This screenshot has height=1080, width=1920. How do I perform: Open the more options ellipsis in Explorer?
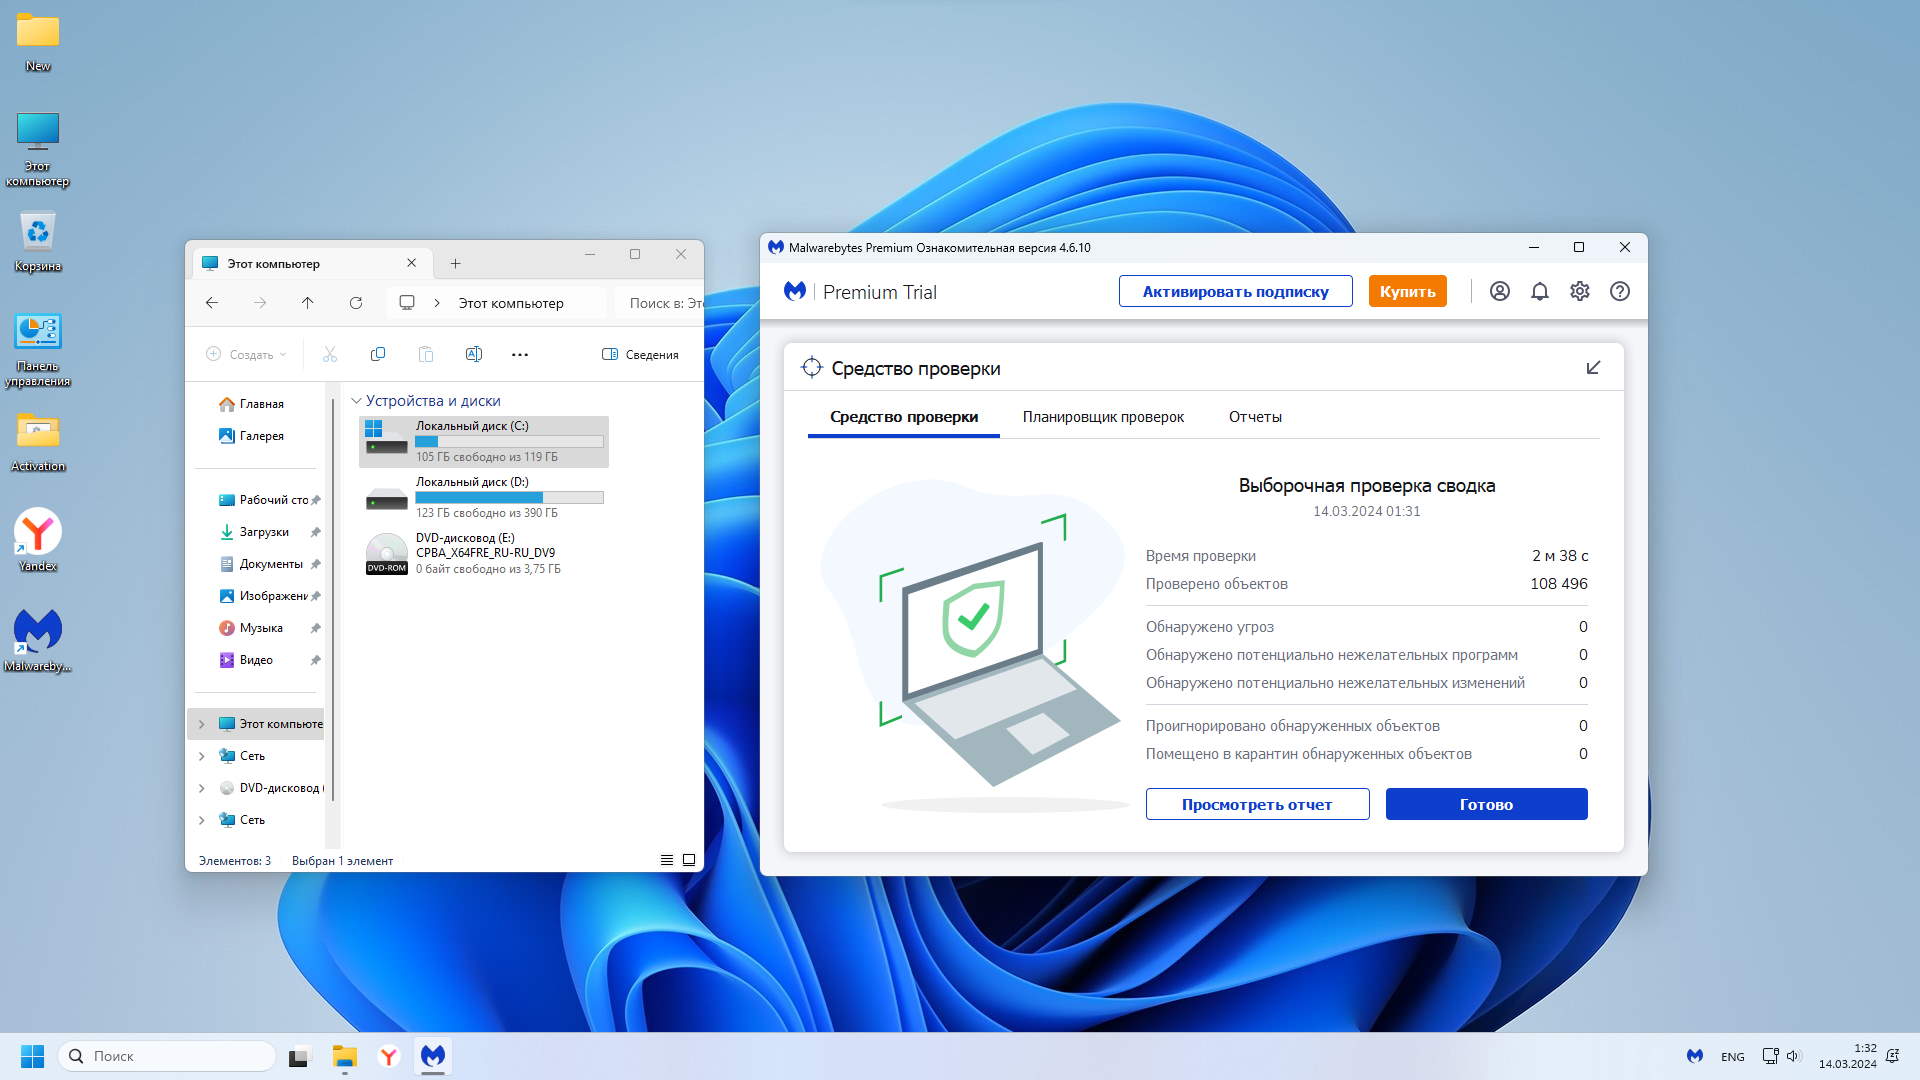[520, 354]
